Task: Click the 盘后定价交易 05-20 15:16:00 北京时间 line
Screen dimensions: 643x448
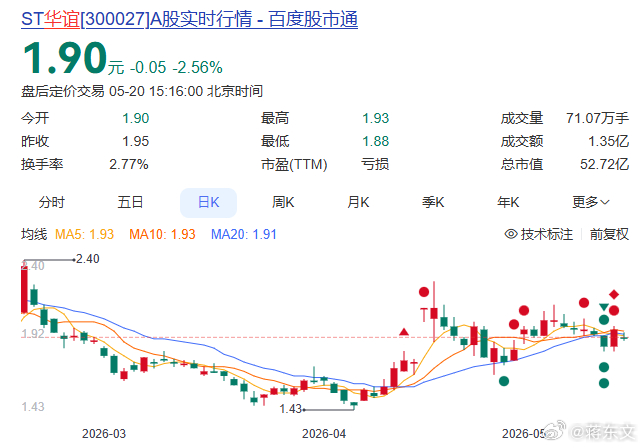Action: click(x=142, y=91)
